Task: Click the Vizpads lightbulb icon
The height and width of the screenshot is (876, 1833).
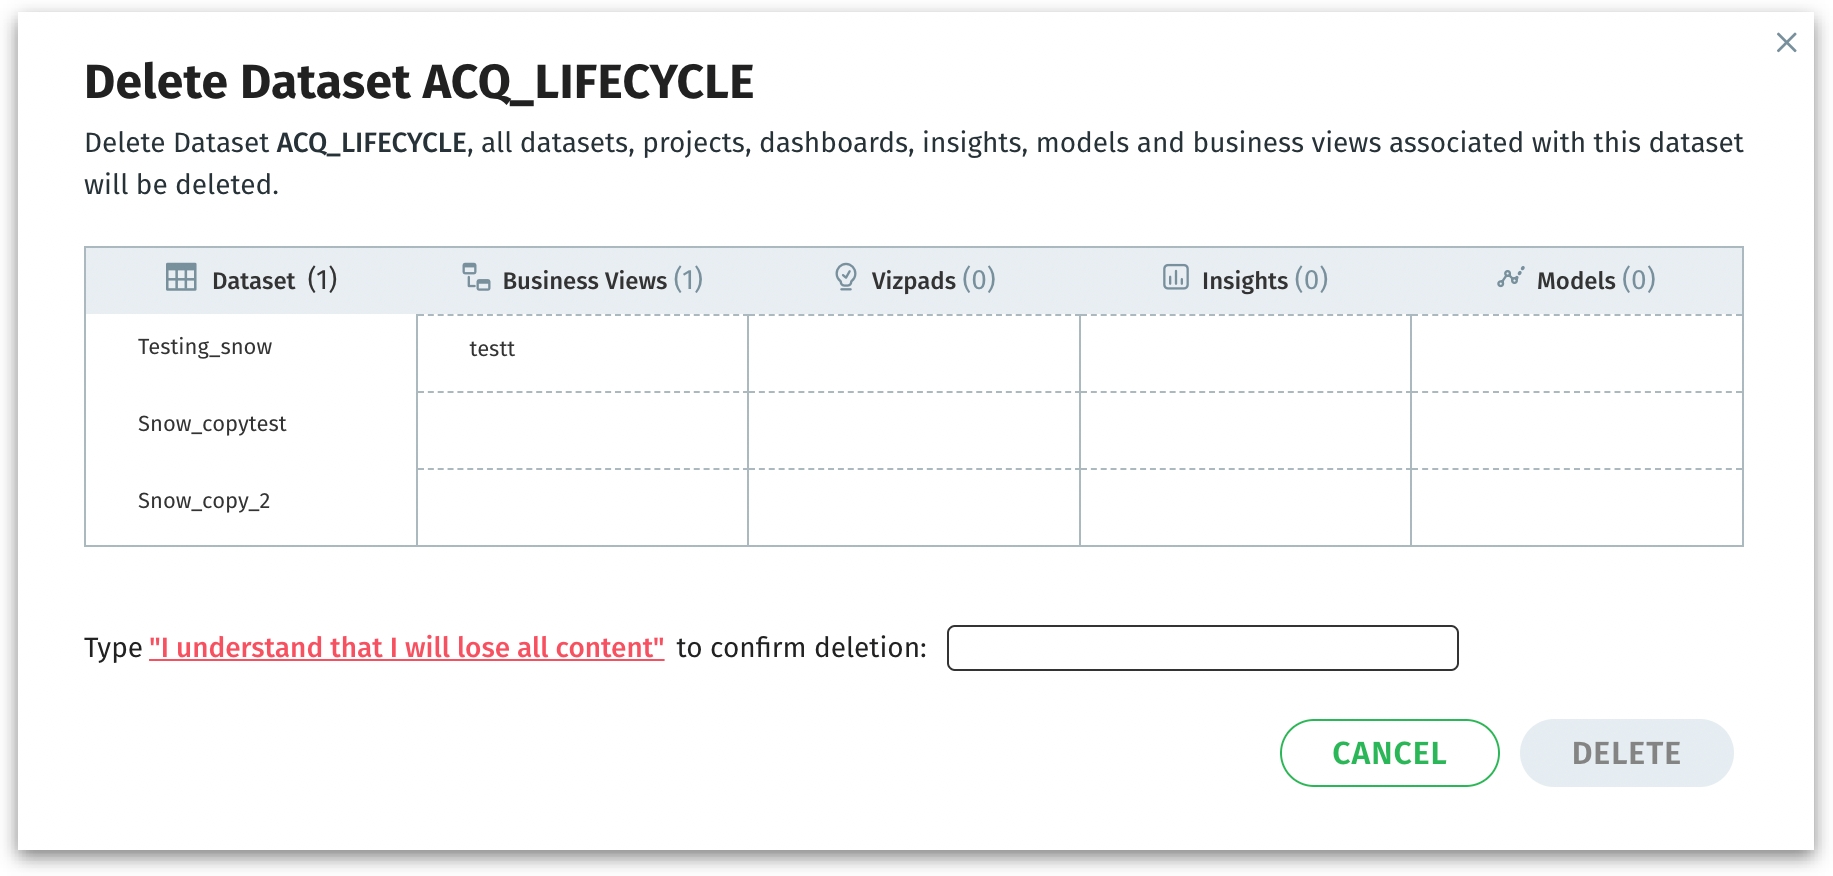Action: [x=846, y=277]
